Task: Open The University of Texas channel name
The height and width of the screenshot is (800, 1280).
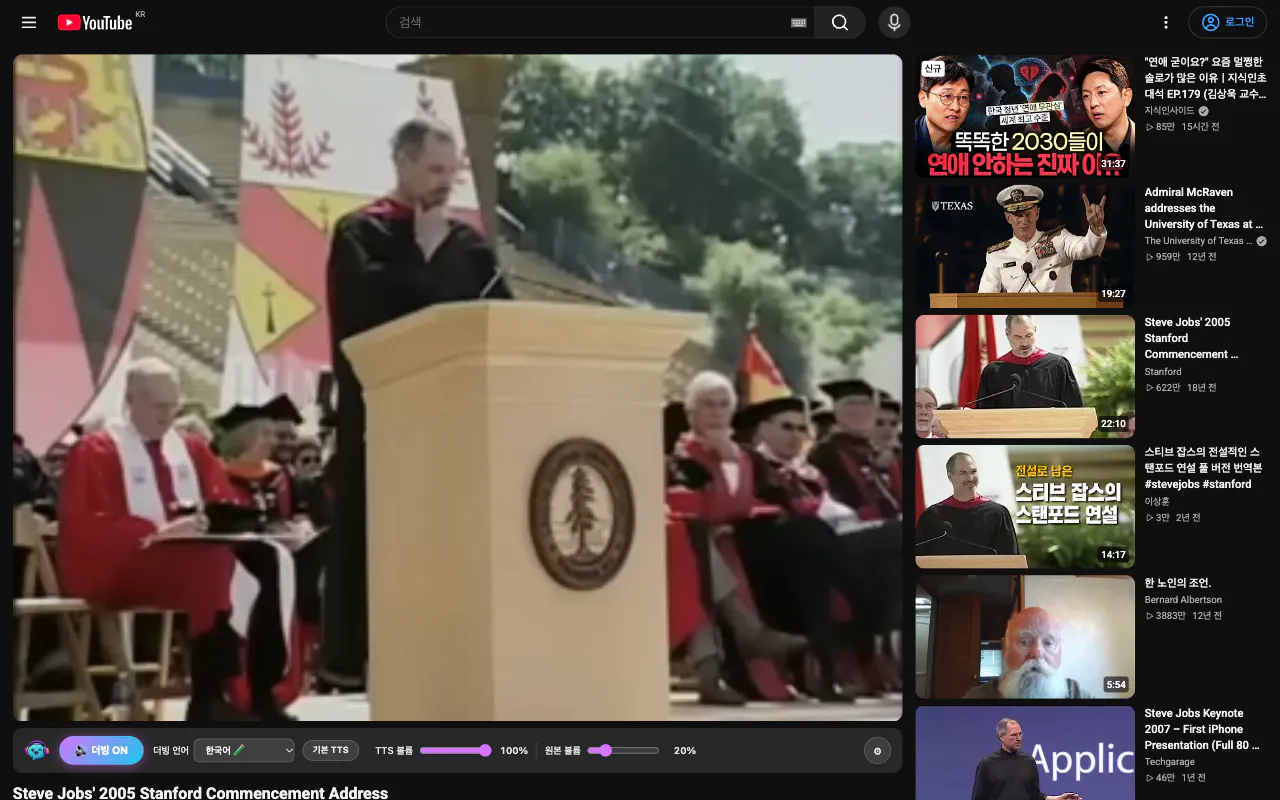Action: (1198, 241)
